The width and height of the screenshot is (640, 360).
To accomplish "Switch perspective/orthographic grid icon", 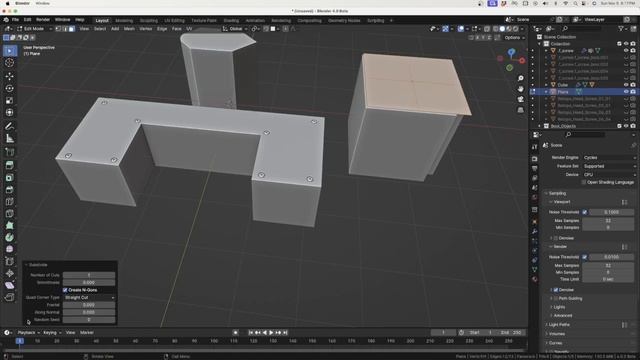I will (520, 110).
